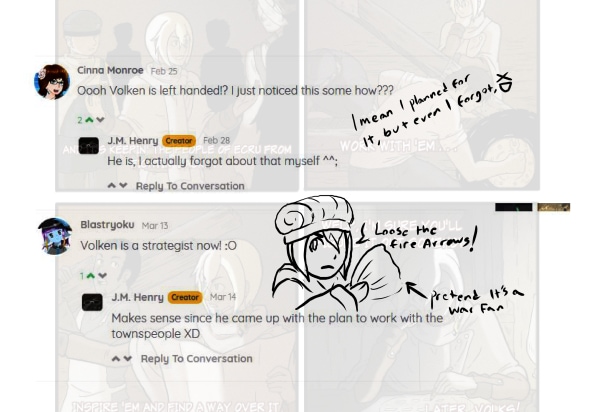Image resolution: width=600 pixels, height=412 pixels.
Task: Click J.M. Henry name on Feb 28 reply
Action: click(x=133, y=141)
